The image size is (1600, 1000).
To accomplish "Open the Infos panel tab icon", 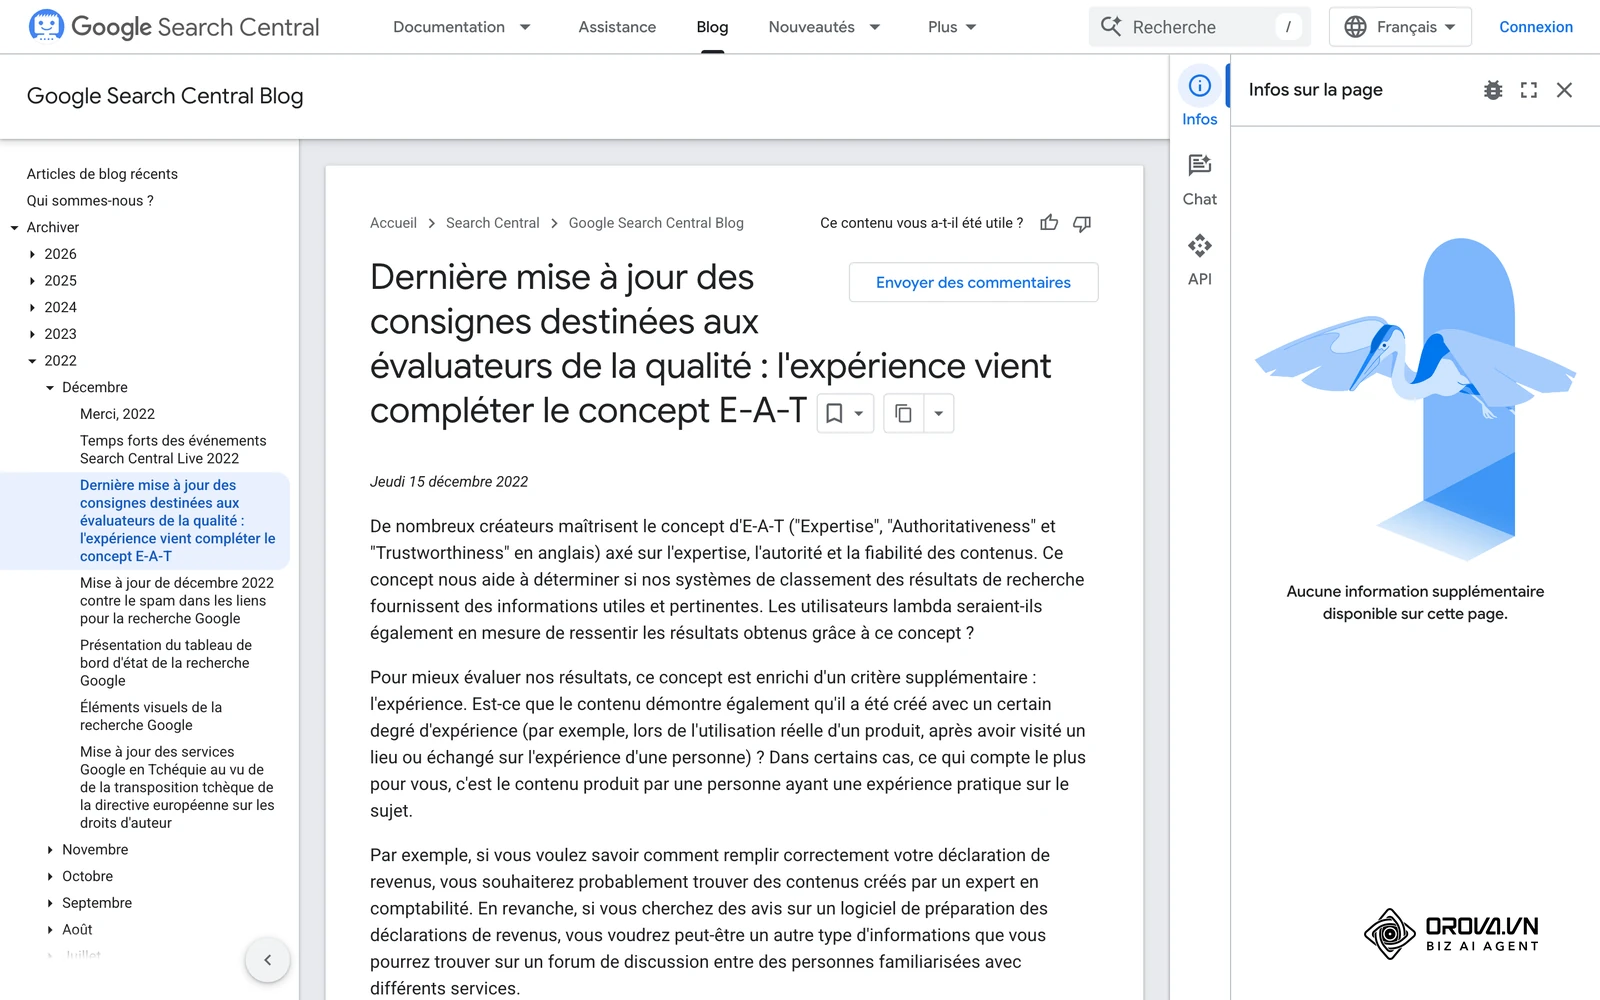I will click(1200, 86).
